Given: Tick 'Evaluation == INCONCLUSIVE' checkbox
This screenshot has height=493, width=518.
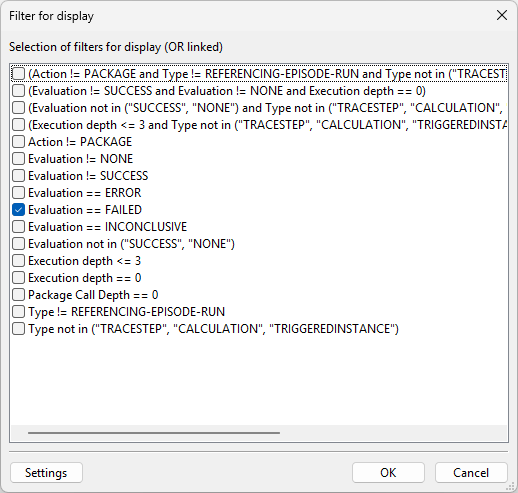Looking at the screenshot, I should (18, 227).
